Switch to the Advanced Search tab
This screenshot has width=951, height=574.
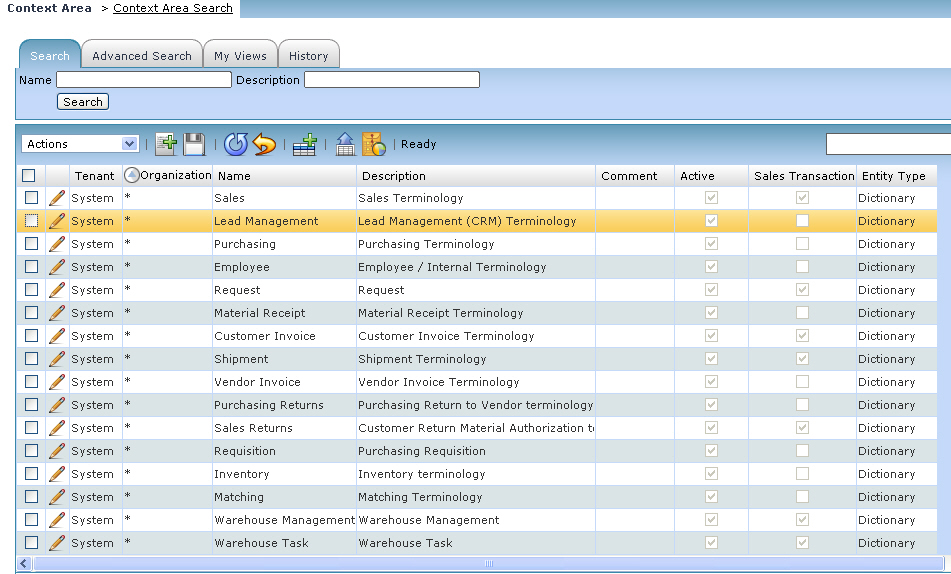click(141, 56)
